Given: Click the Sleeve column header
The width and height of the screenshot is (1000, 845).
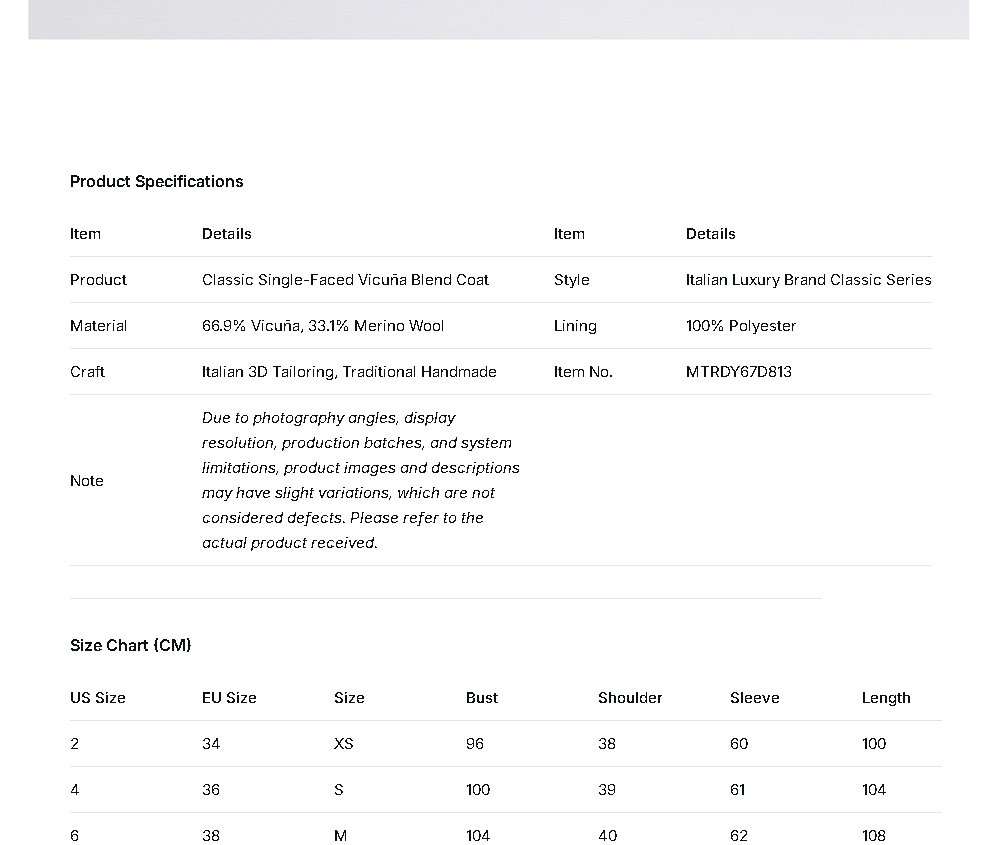Looking at the screenshot, I should 754,698.
